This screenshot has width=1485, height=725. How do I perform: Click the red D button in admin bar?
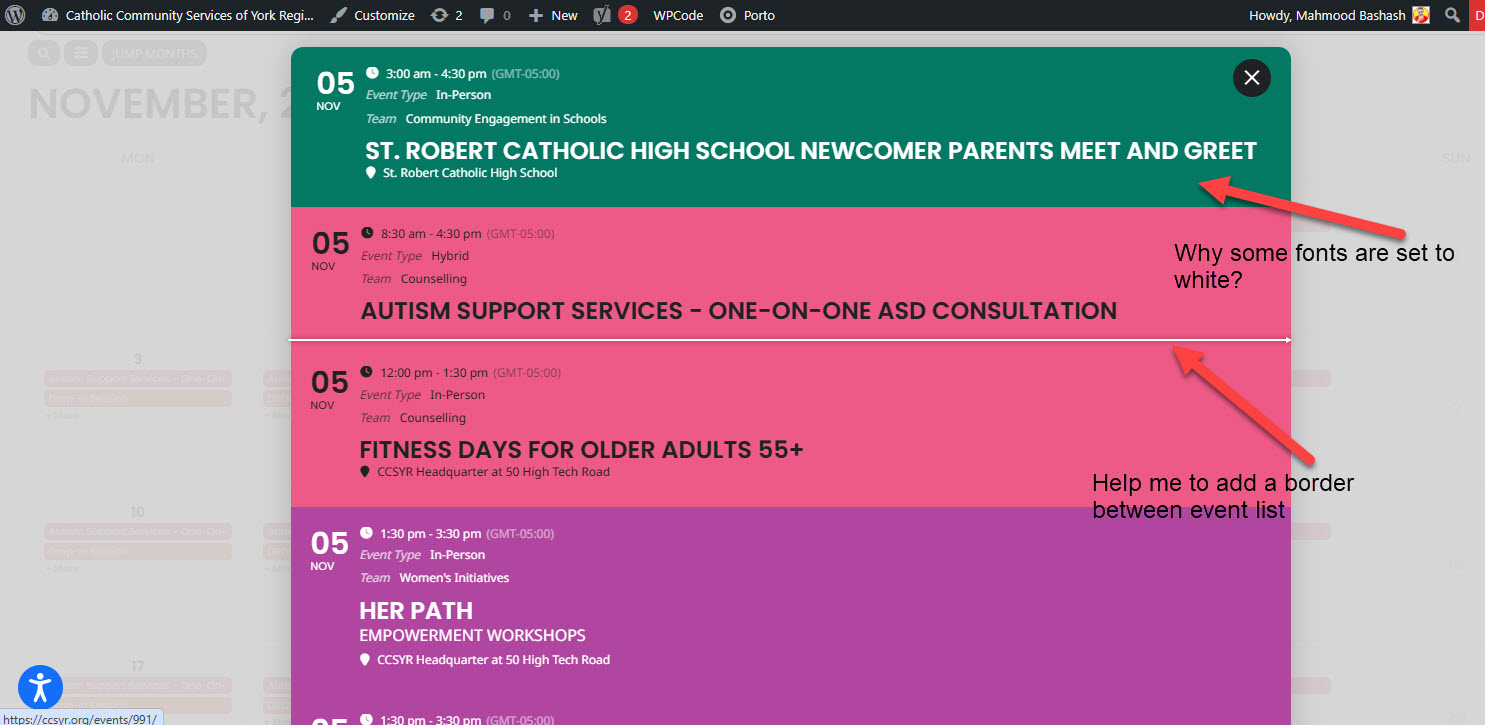point(1476,15)
